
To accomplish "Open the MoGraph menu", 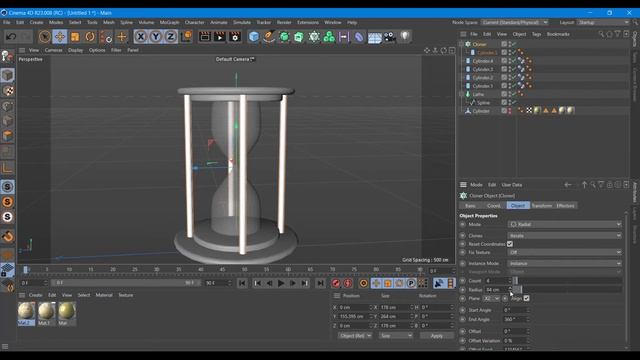I will 169,22.
